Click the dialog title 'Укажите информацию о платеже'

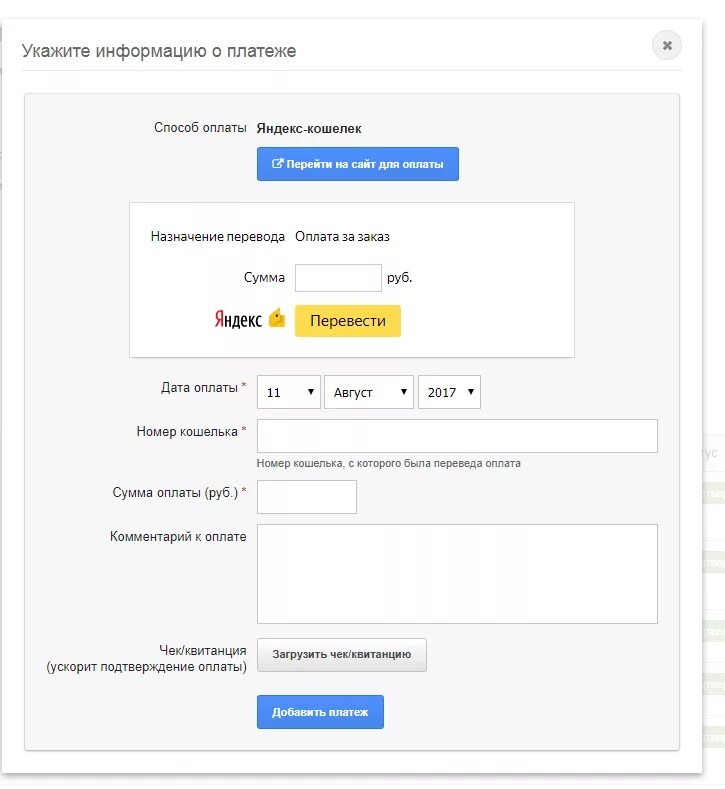pyautogui.click(x=159, y=51)
